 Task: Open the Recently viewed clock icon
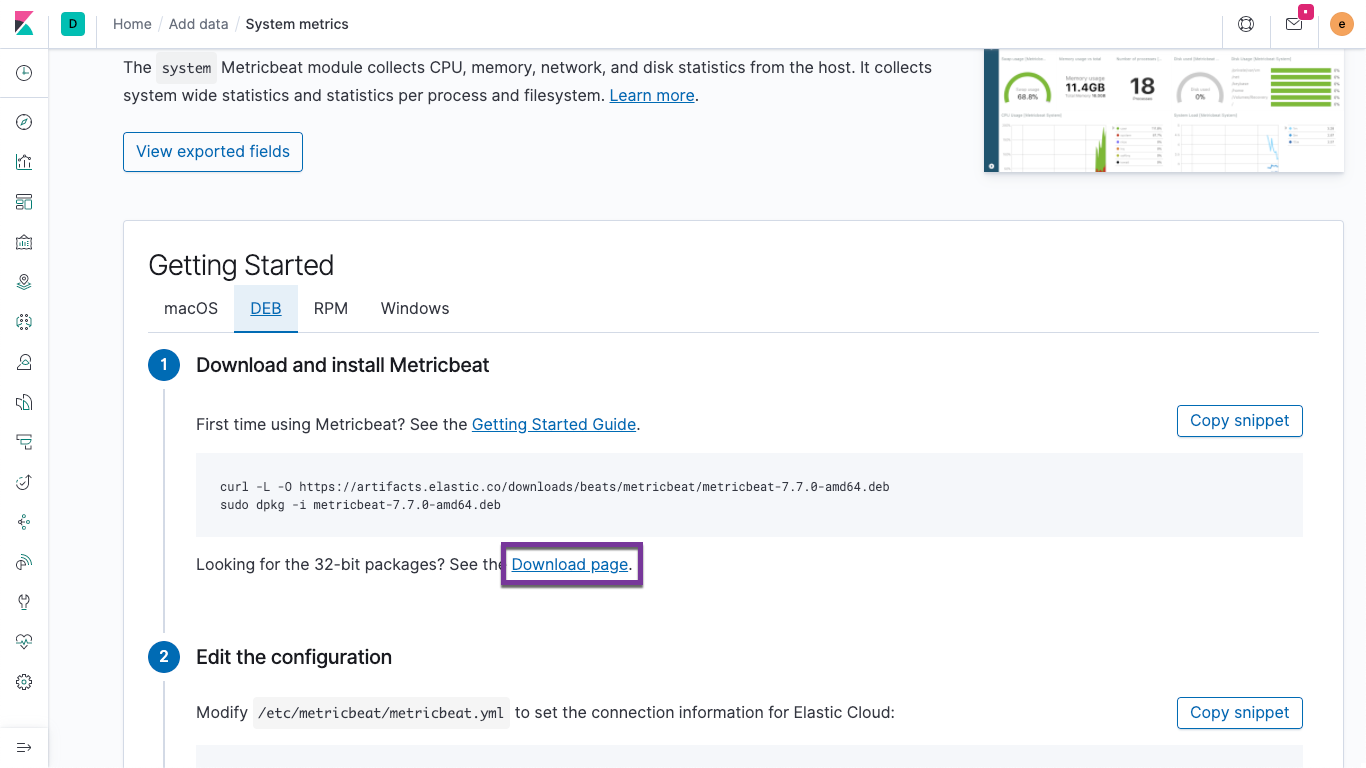coord(24,73)
